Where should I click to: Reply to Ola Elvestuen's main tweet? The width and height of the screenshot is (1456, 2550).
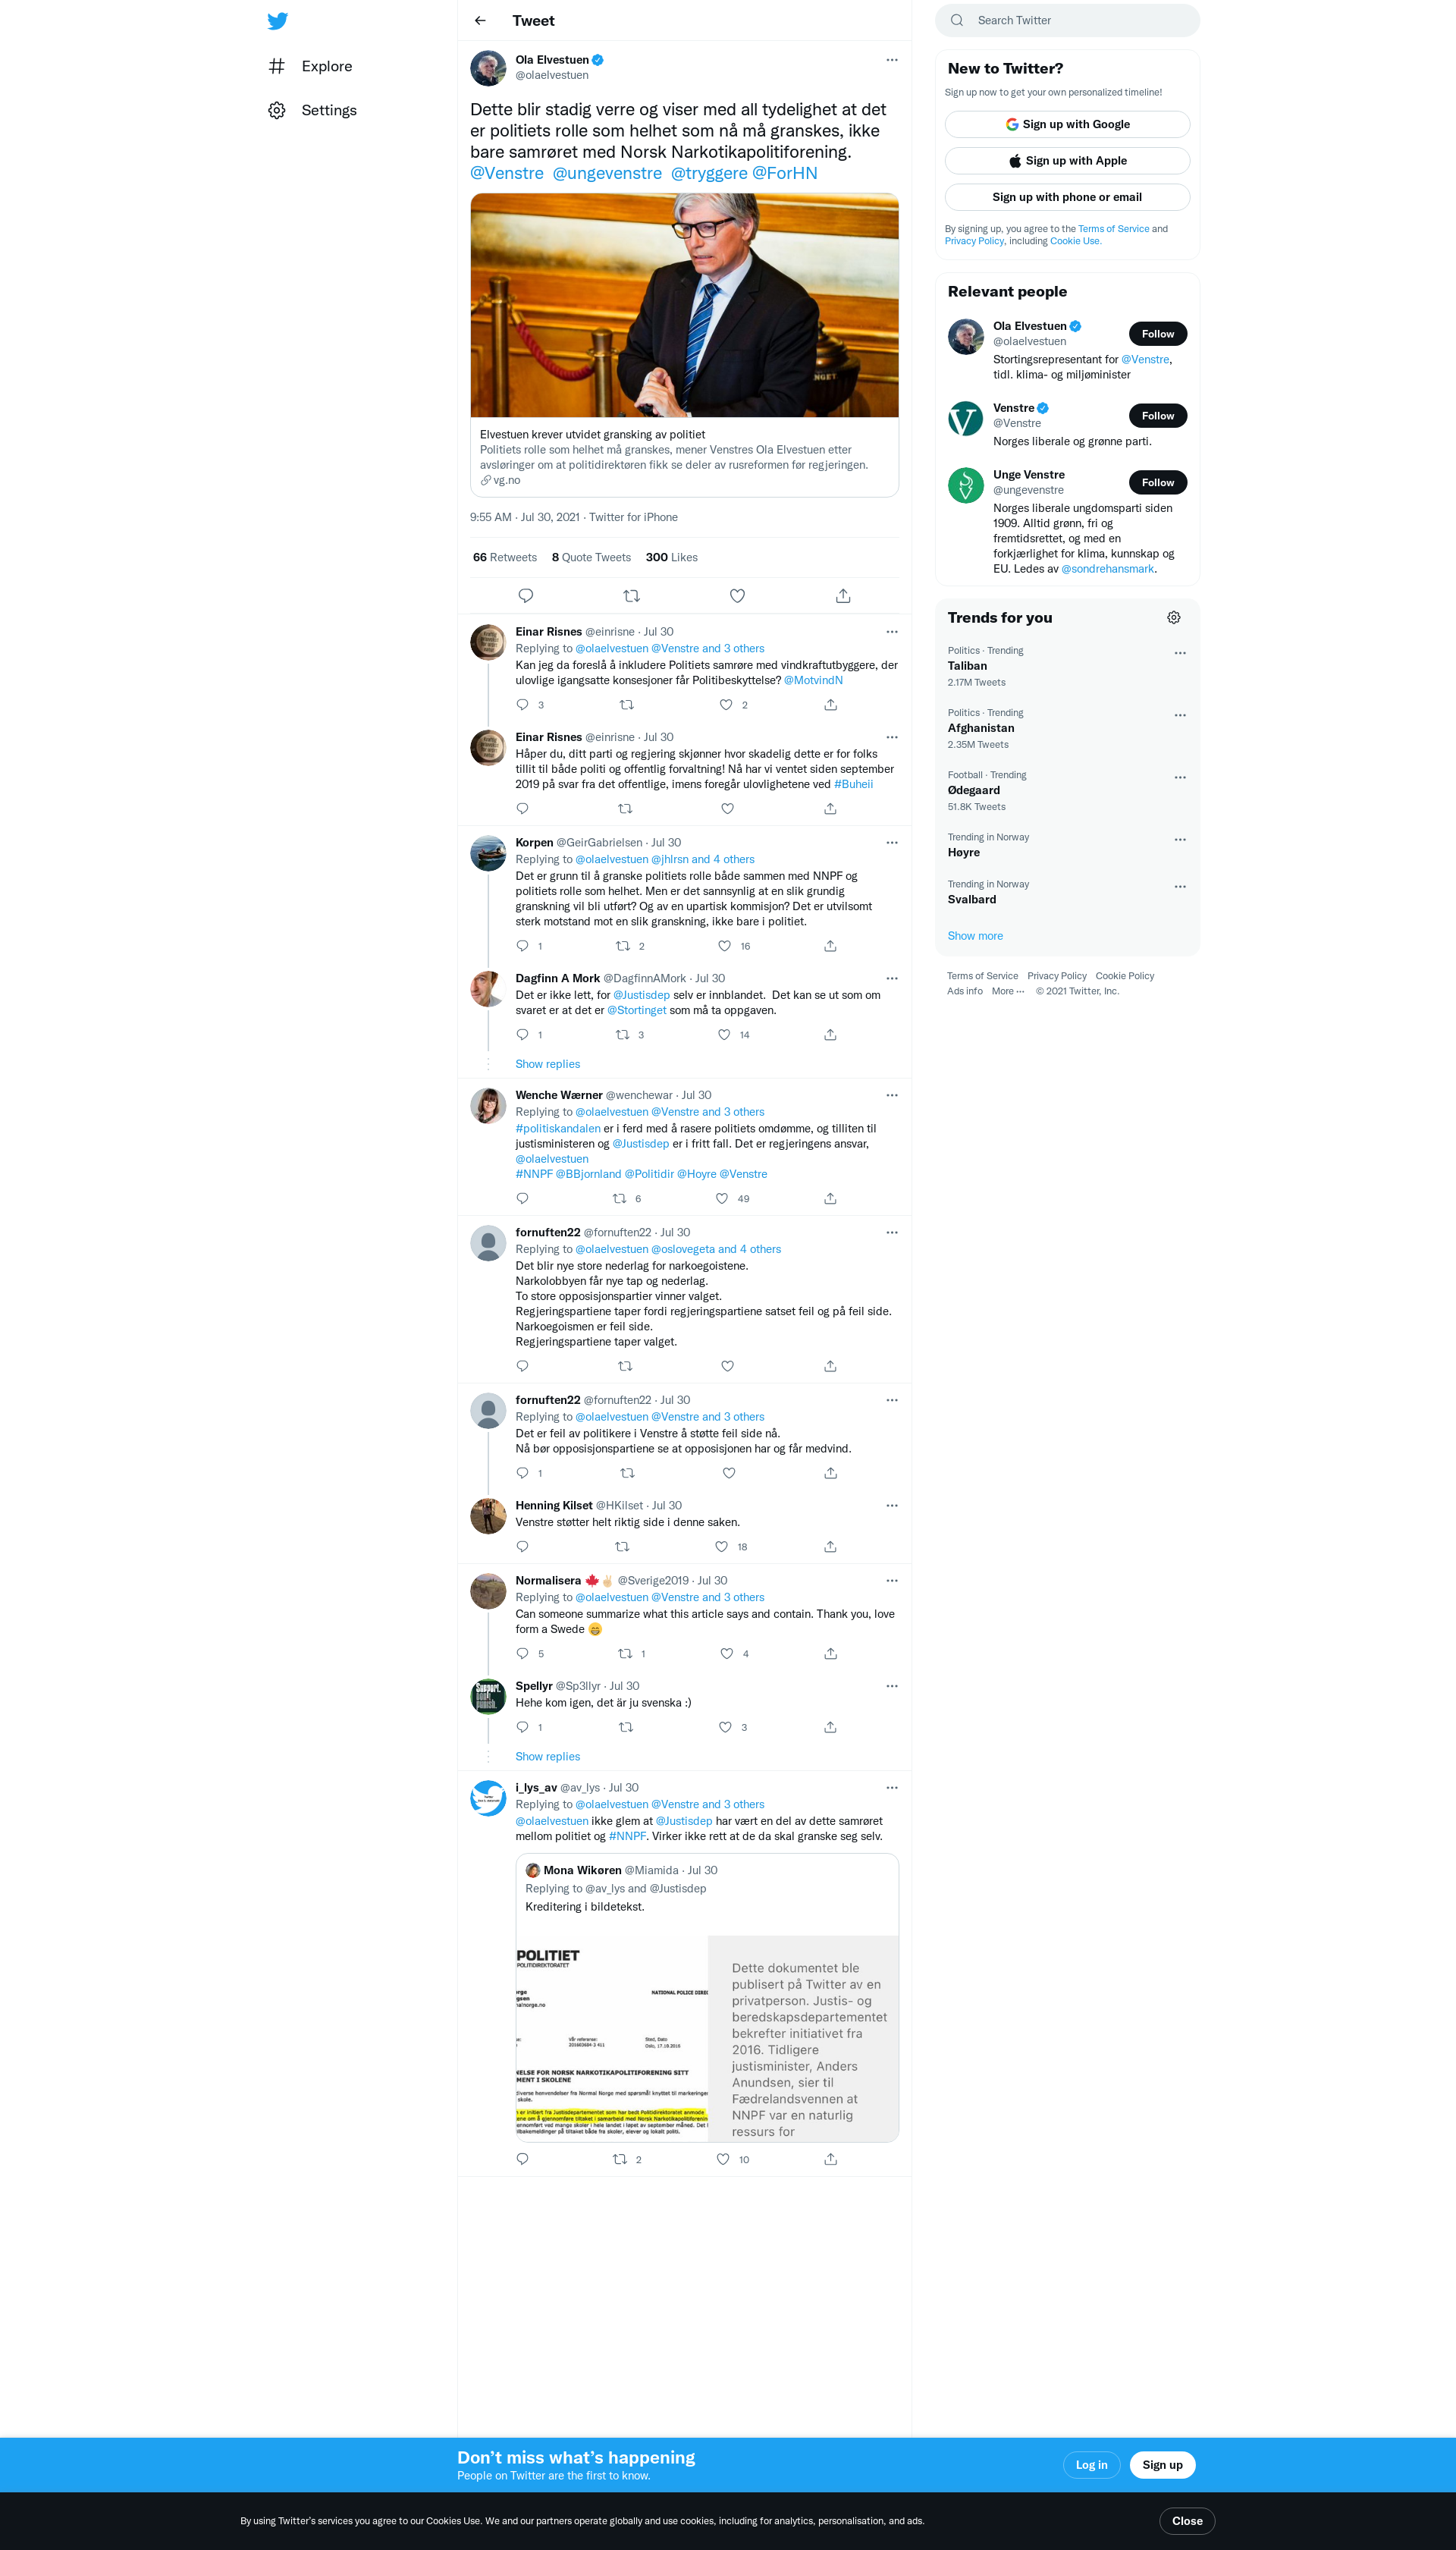coord(525,596)
